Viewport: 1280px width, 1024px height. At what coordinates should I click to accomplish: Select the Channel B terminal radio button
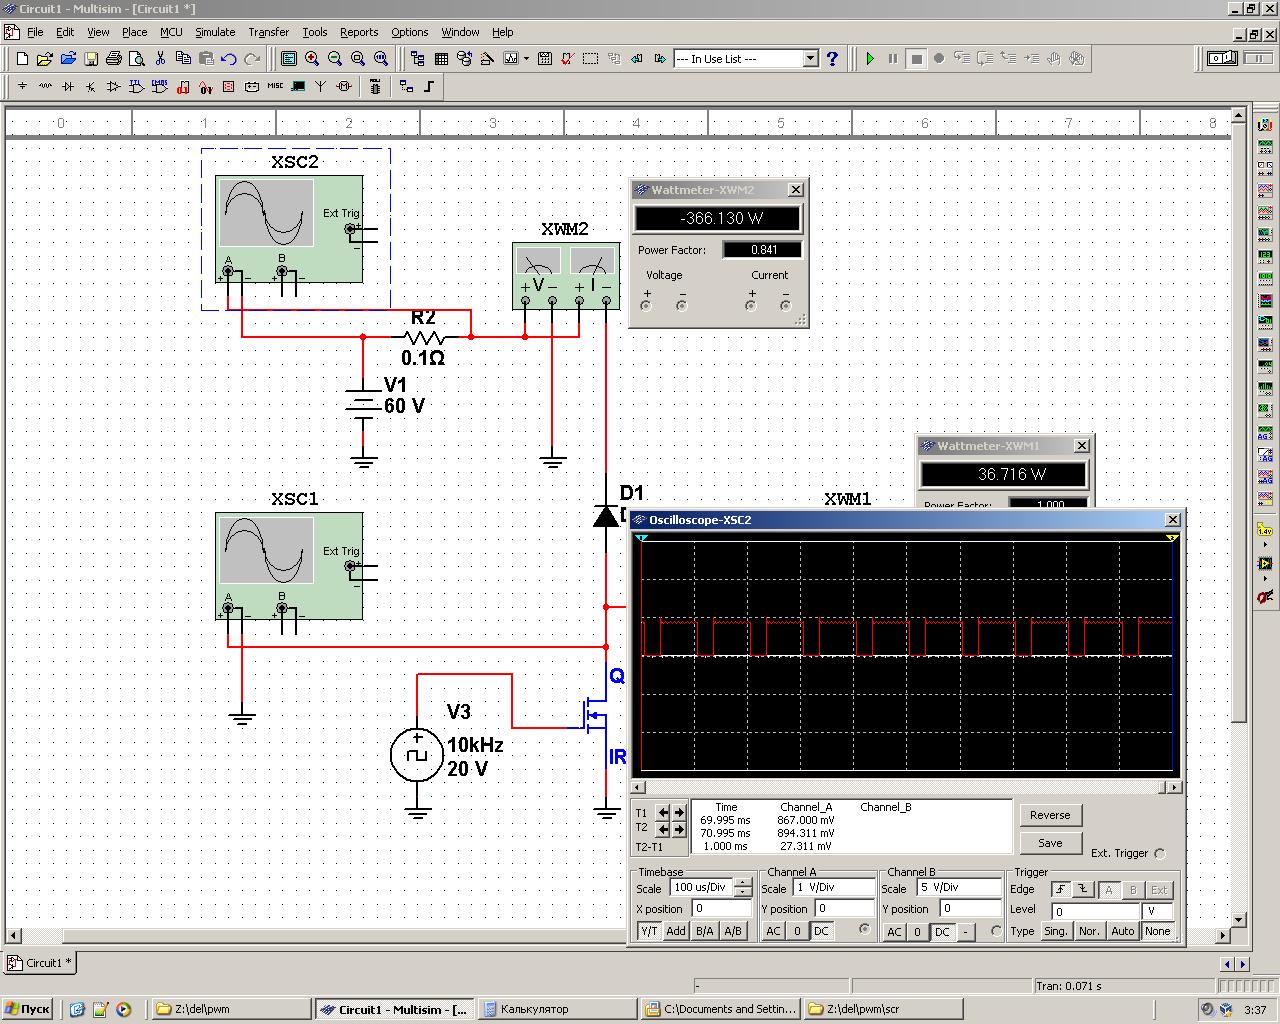[995, 931]
